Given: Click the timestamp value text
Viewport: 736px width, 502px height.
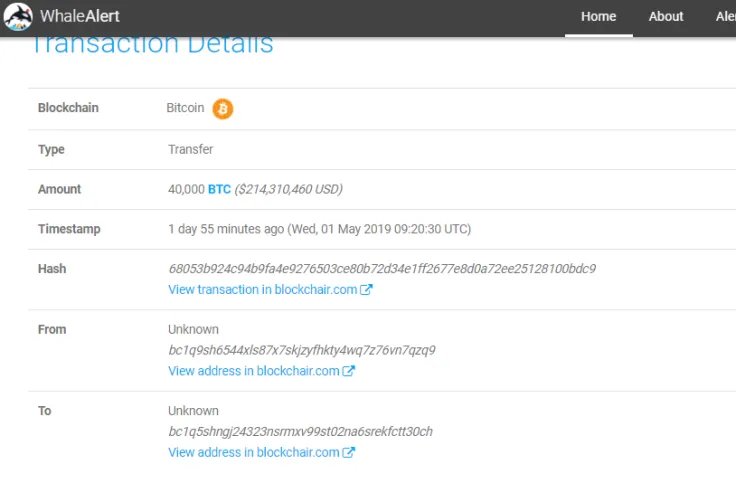Looking at the screenshot, I should (319, 229).
